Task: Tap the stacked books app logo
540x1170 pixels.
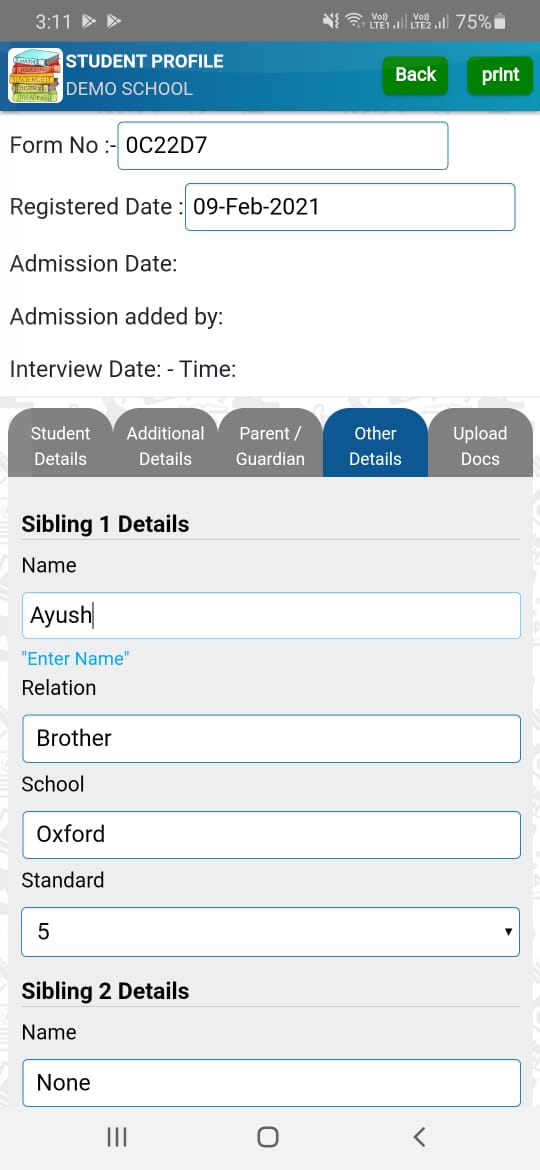Action: [35, 75]
